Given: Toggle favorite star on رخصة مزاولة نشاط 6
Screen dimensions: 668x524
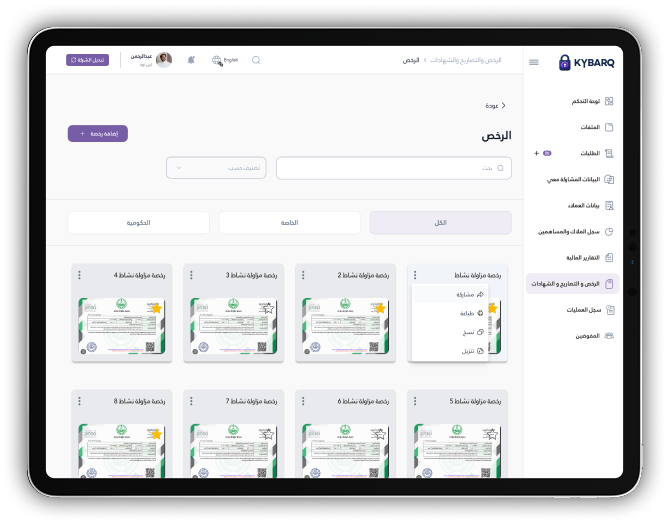Looking at the screenshot, I should tap(379, 435).
